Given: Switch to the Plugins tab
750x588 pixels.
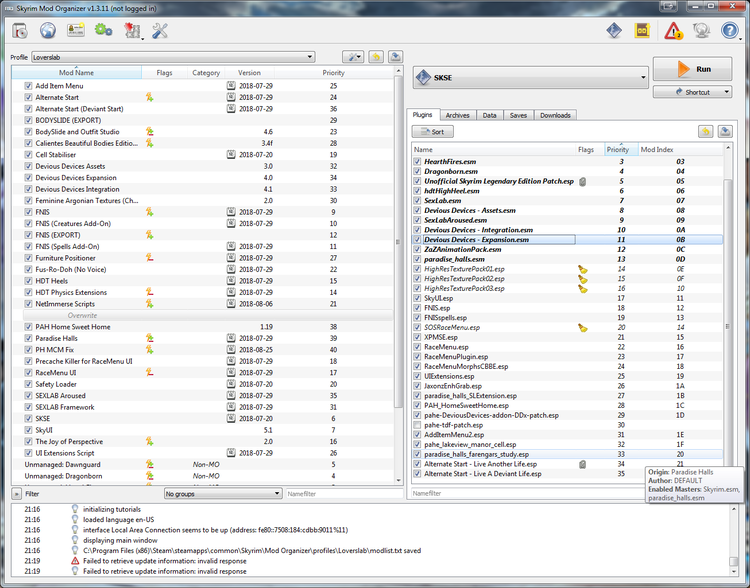Looking at the screenshot, I should [x=422, y=115].
